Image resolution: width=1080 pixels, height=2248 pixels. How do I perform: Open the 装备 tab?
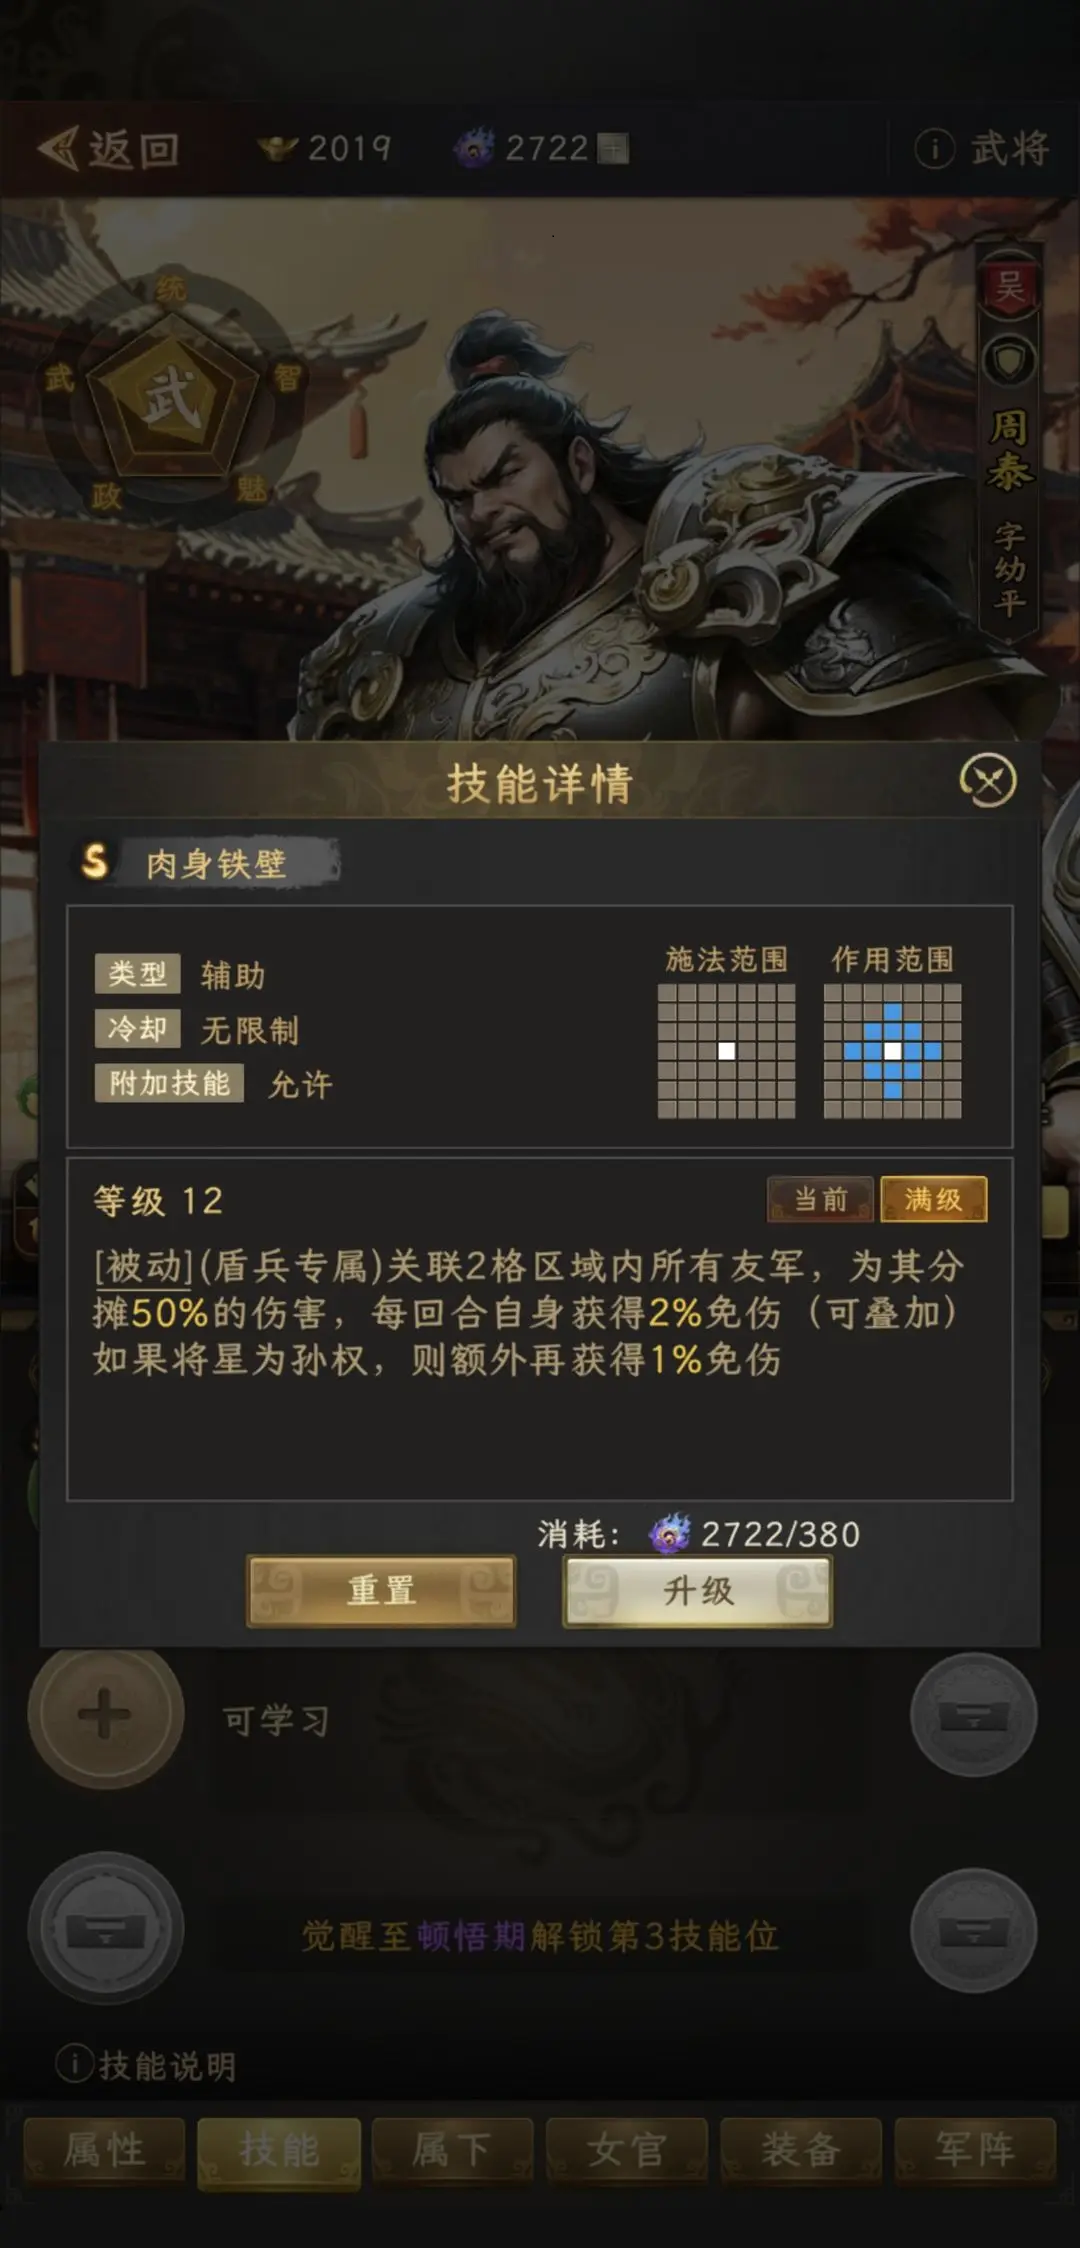click(800, 2149)
